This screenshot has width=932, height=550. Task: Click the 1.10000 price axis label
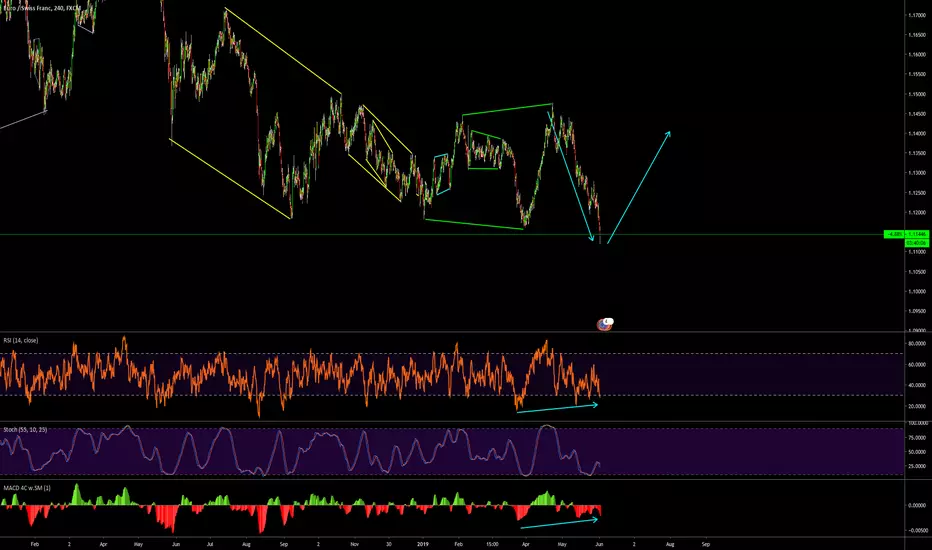click(917, 291)
